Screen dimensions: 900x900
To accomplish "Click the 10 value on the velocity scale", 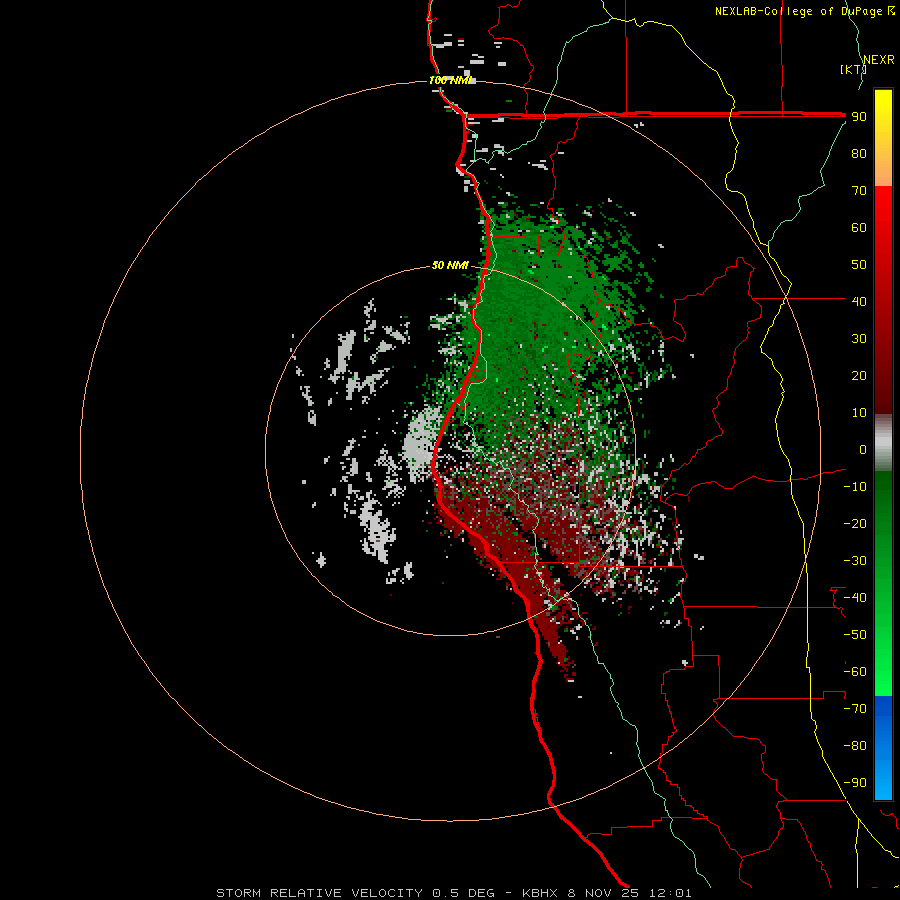I will point(859,413).
